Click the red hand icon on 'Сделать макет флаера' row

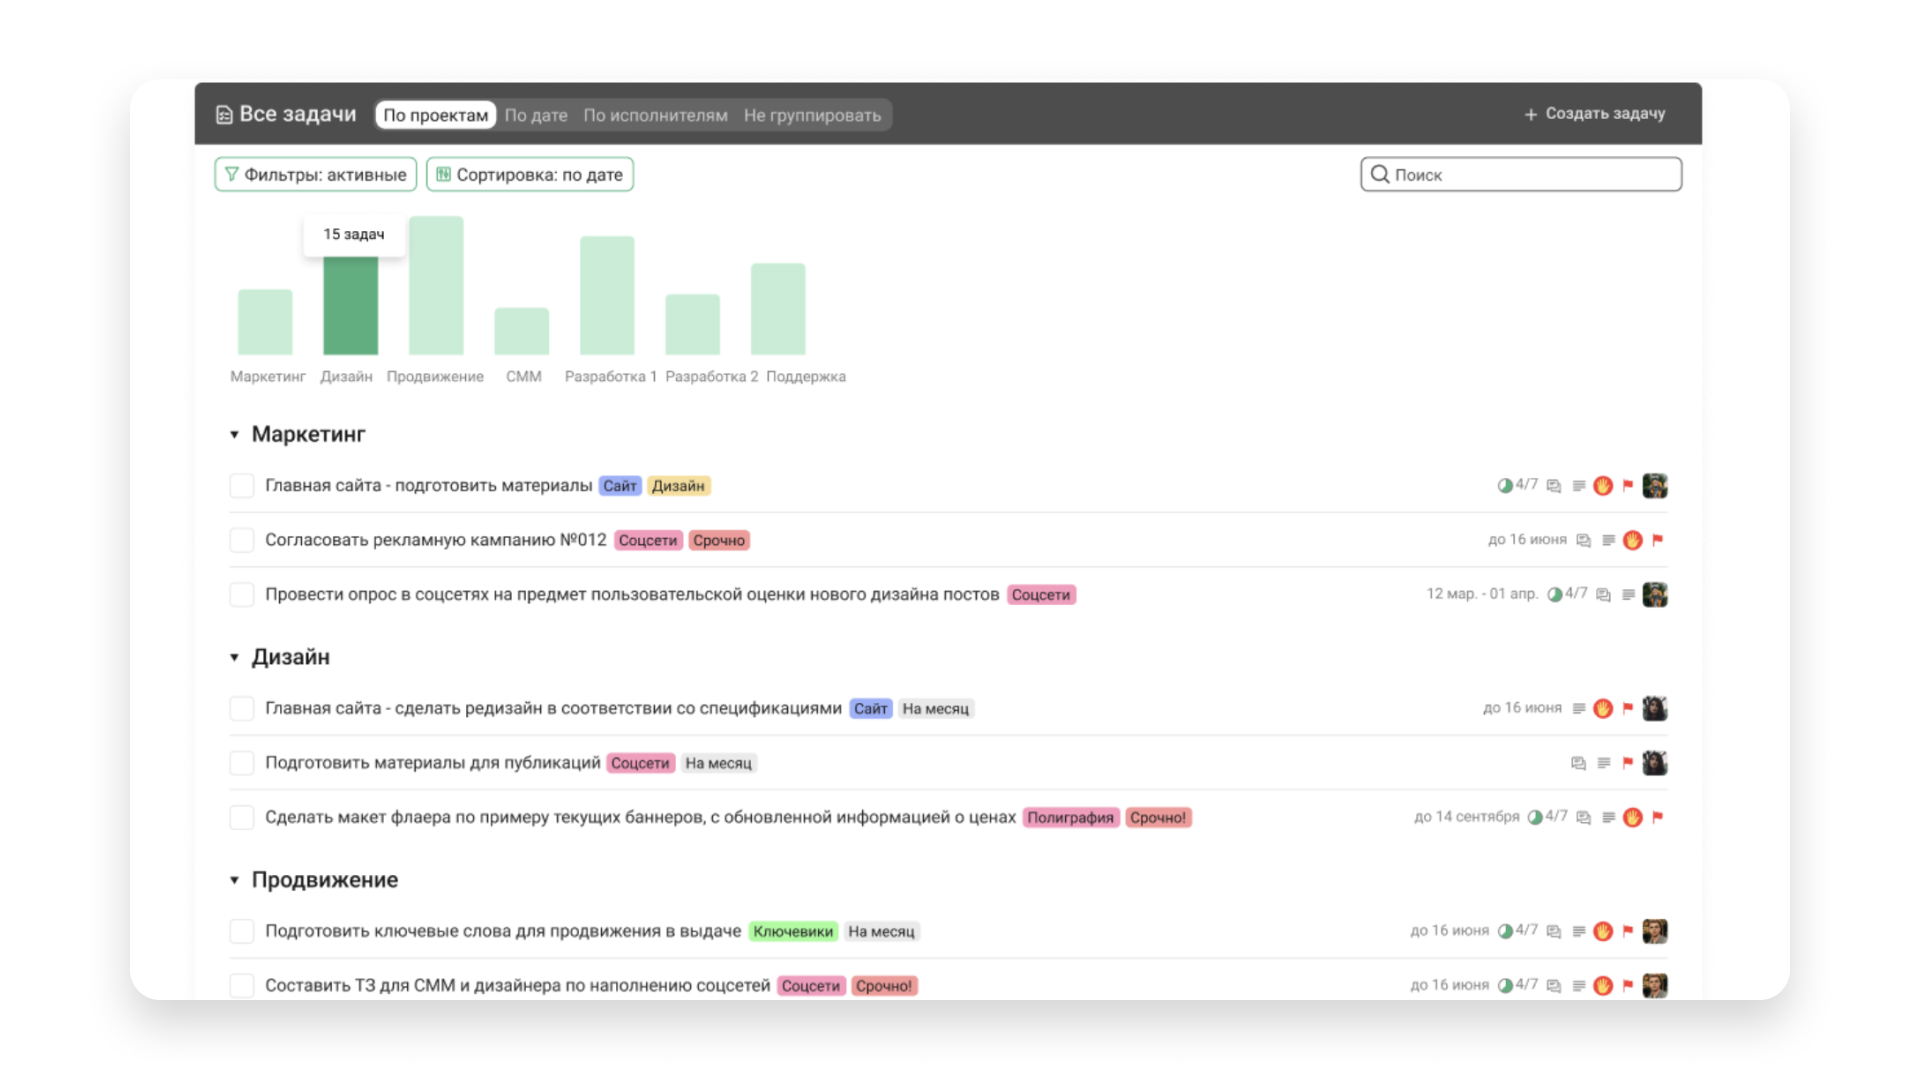[1633, 817]
